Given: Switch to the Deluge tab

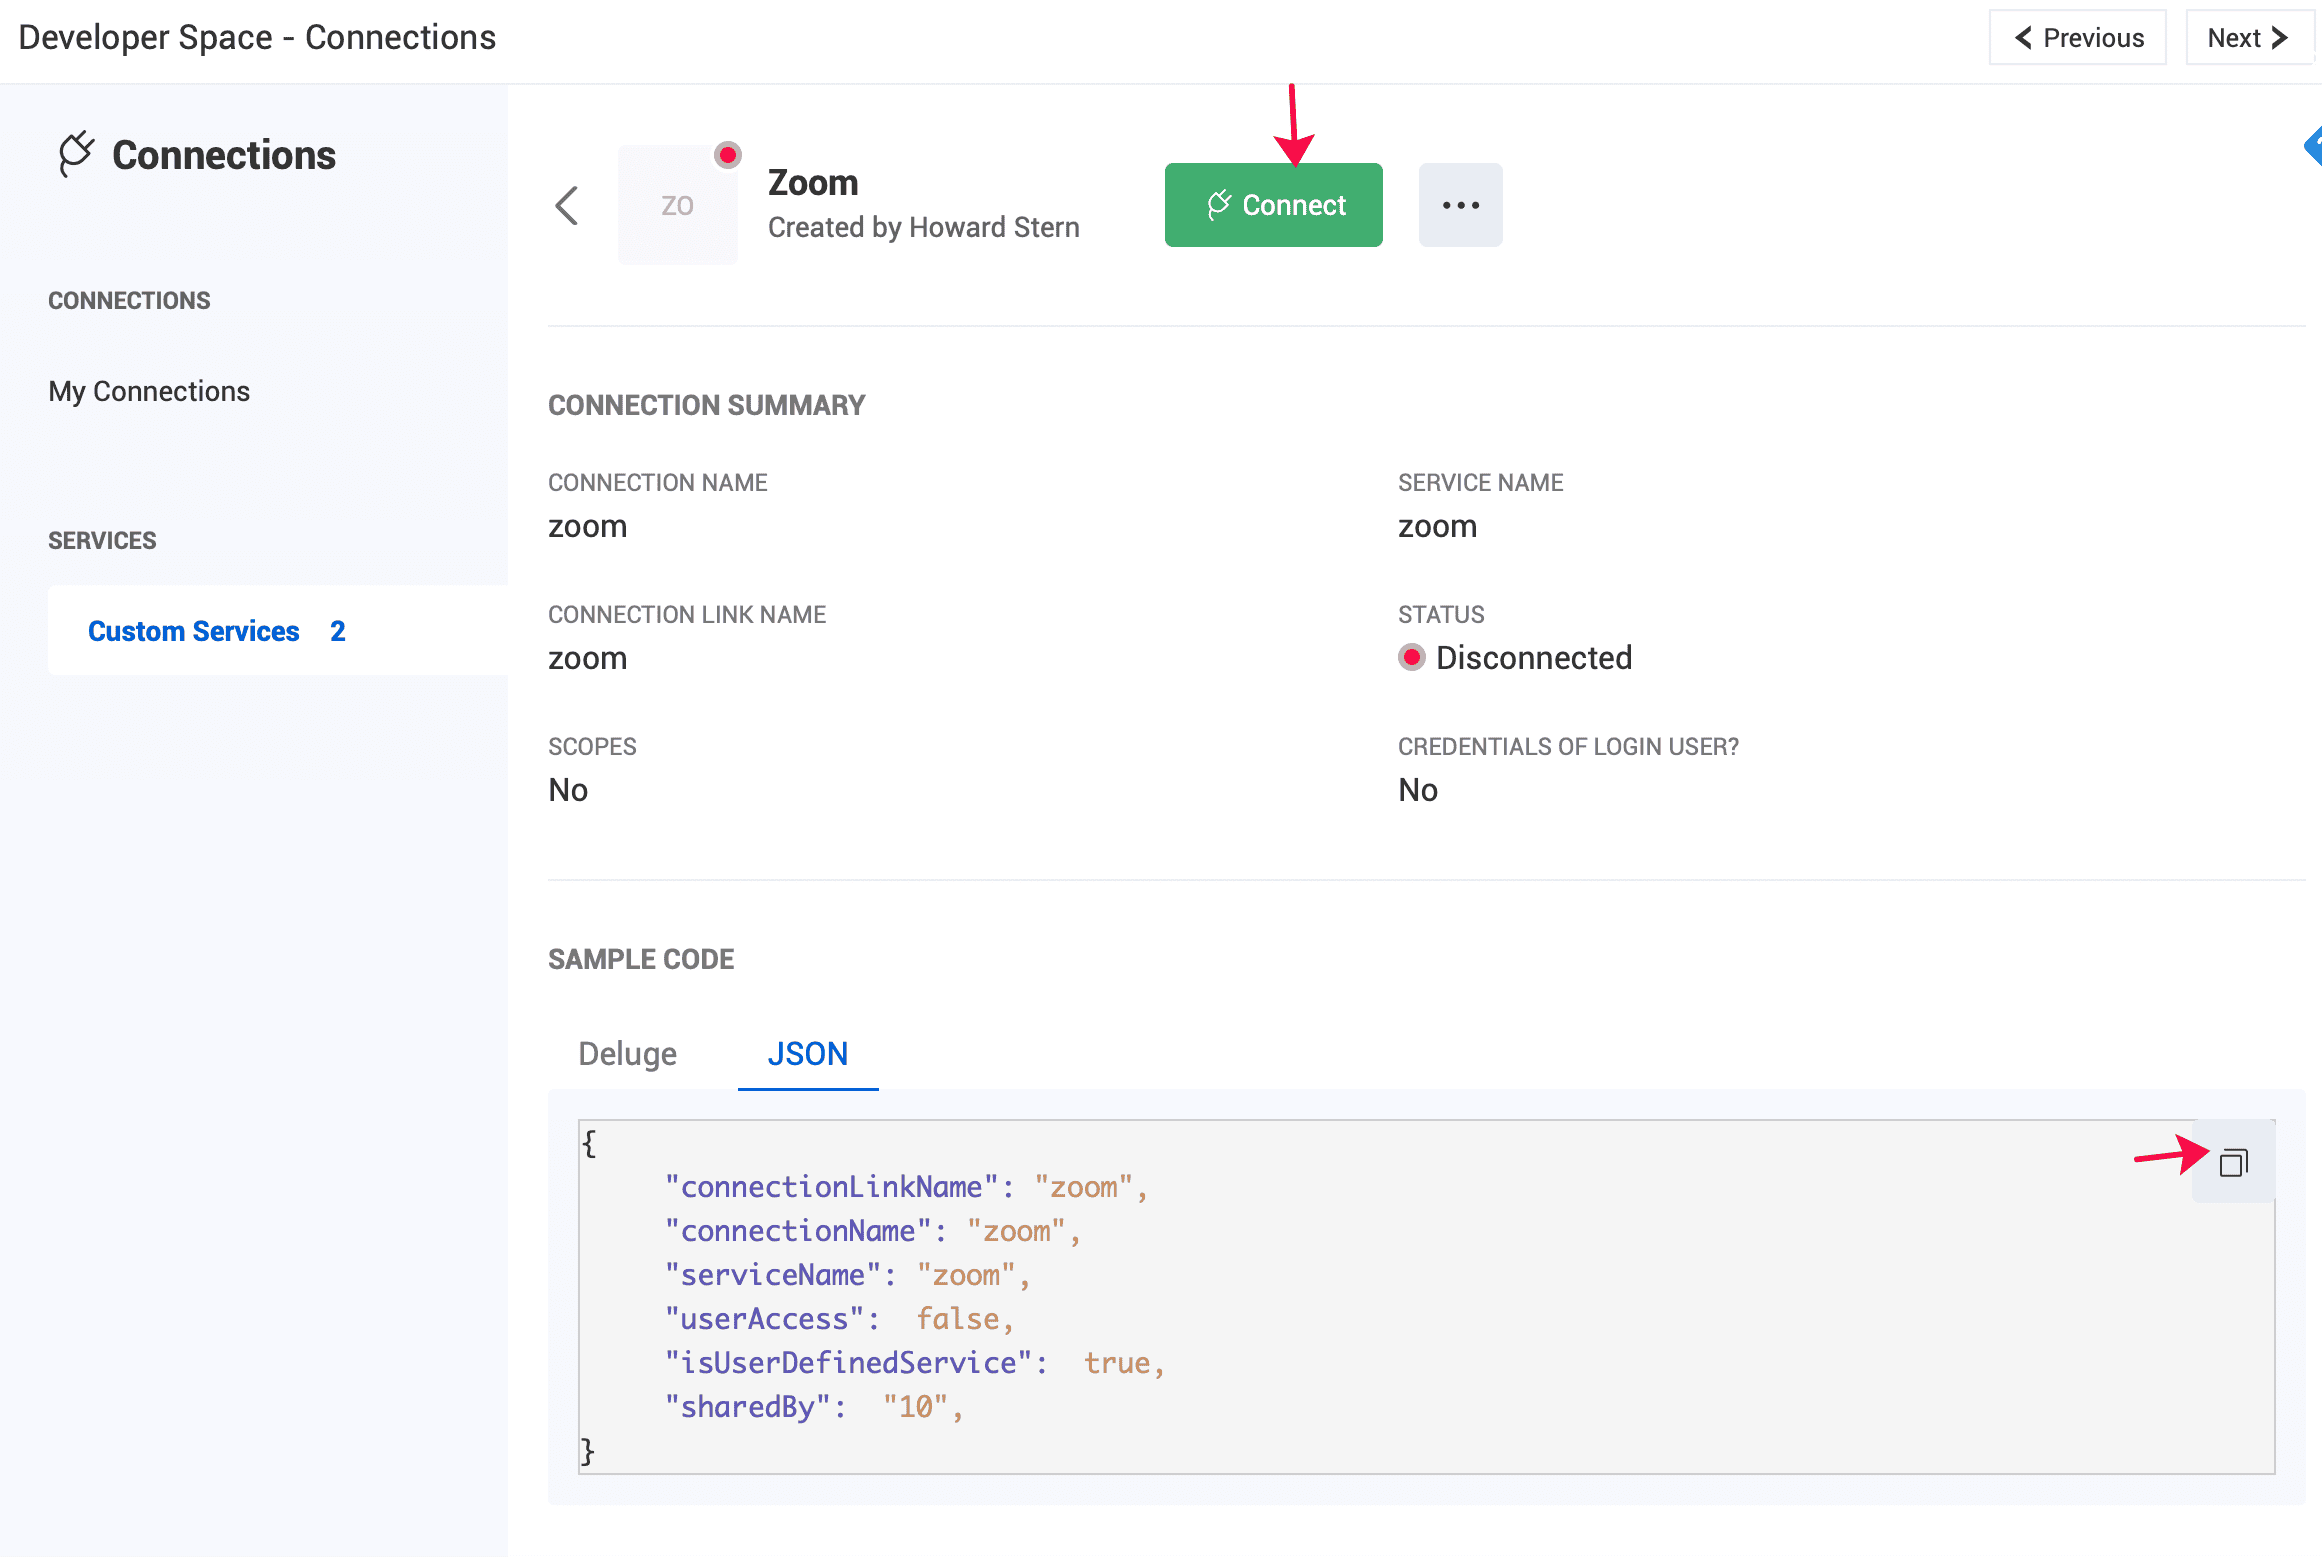Looking at the screenshot, I should click(627, 1053).
